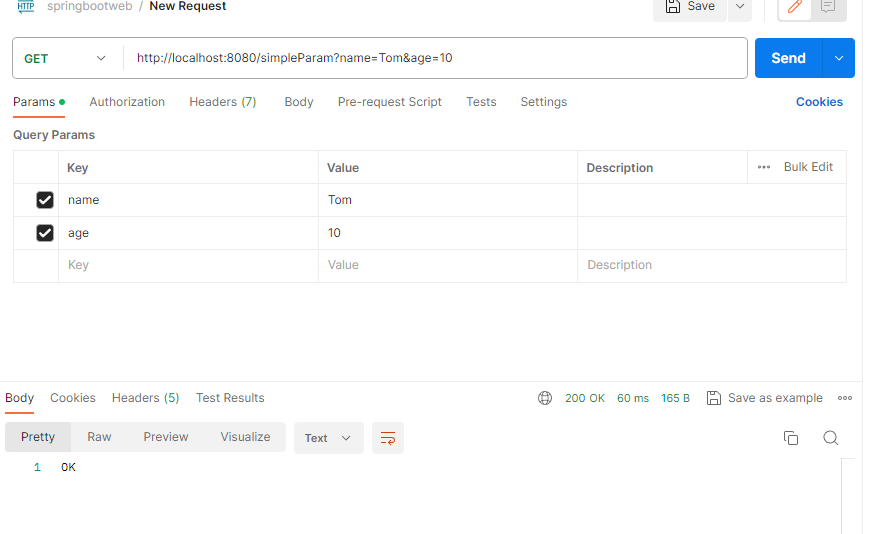Uncheck the name parameter checkbox
The height and width of the screenshot is (534, 871).
45,200
